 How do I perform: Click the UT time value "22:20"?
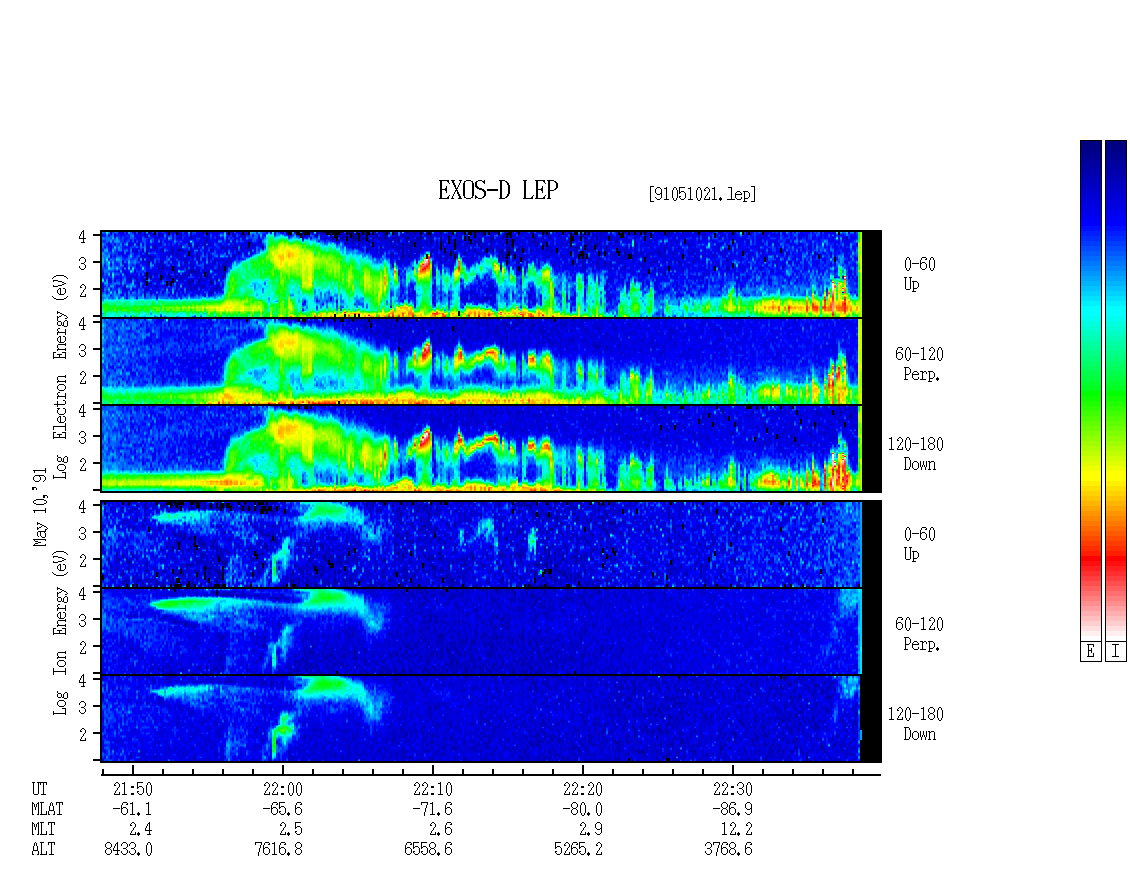[x=582, y=789]
